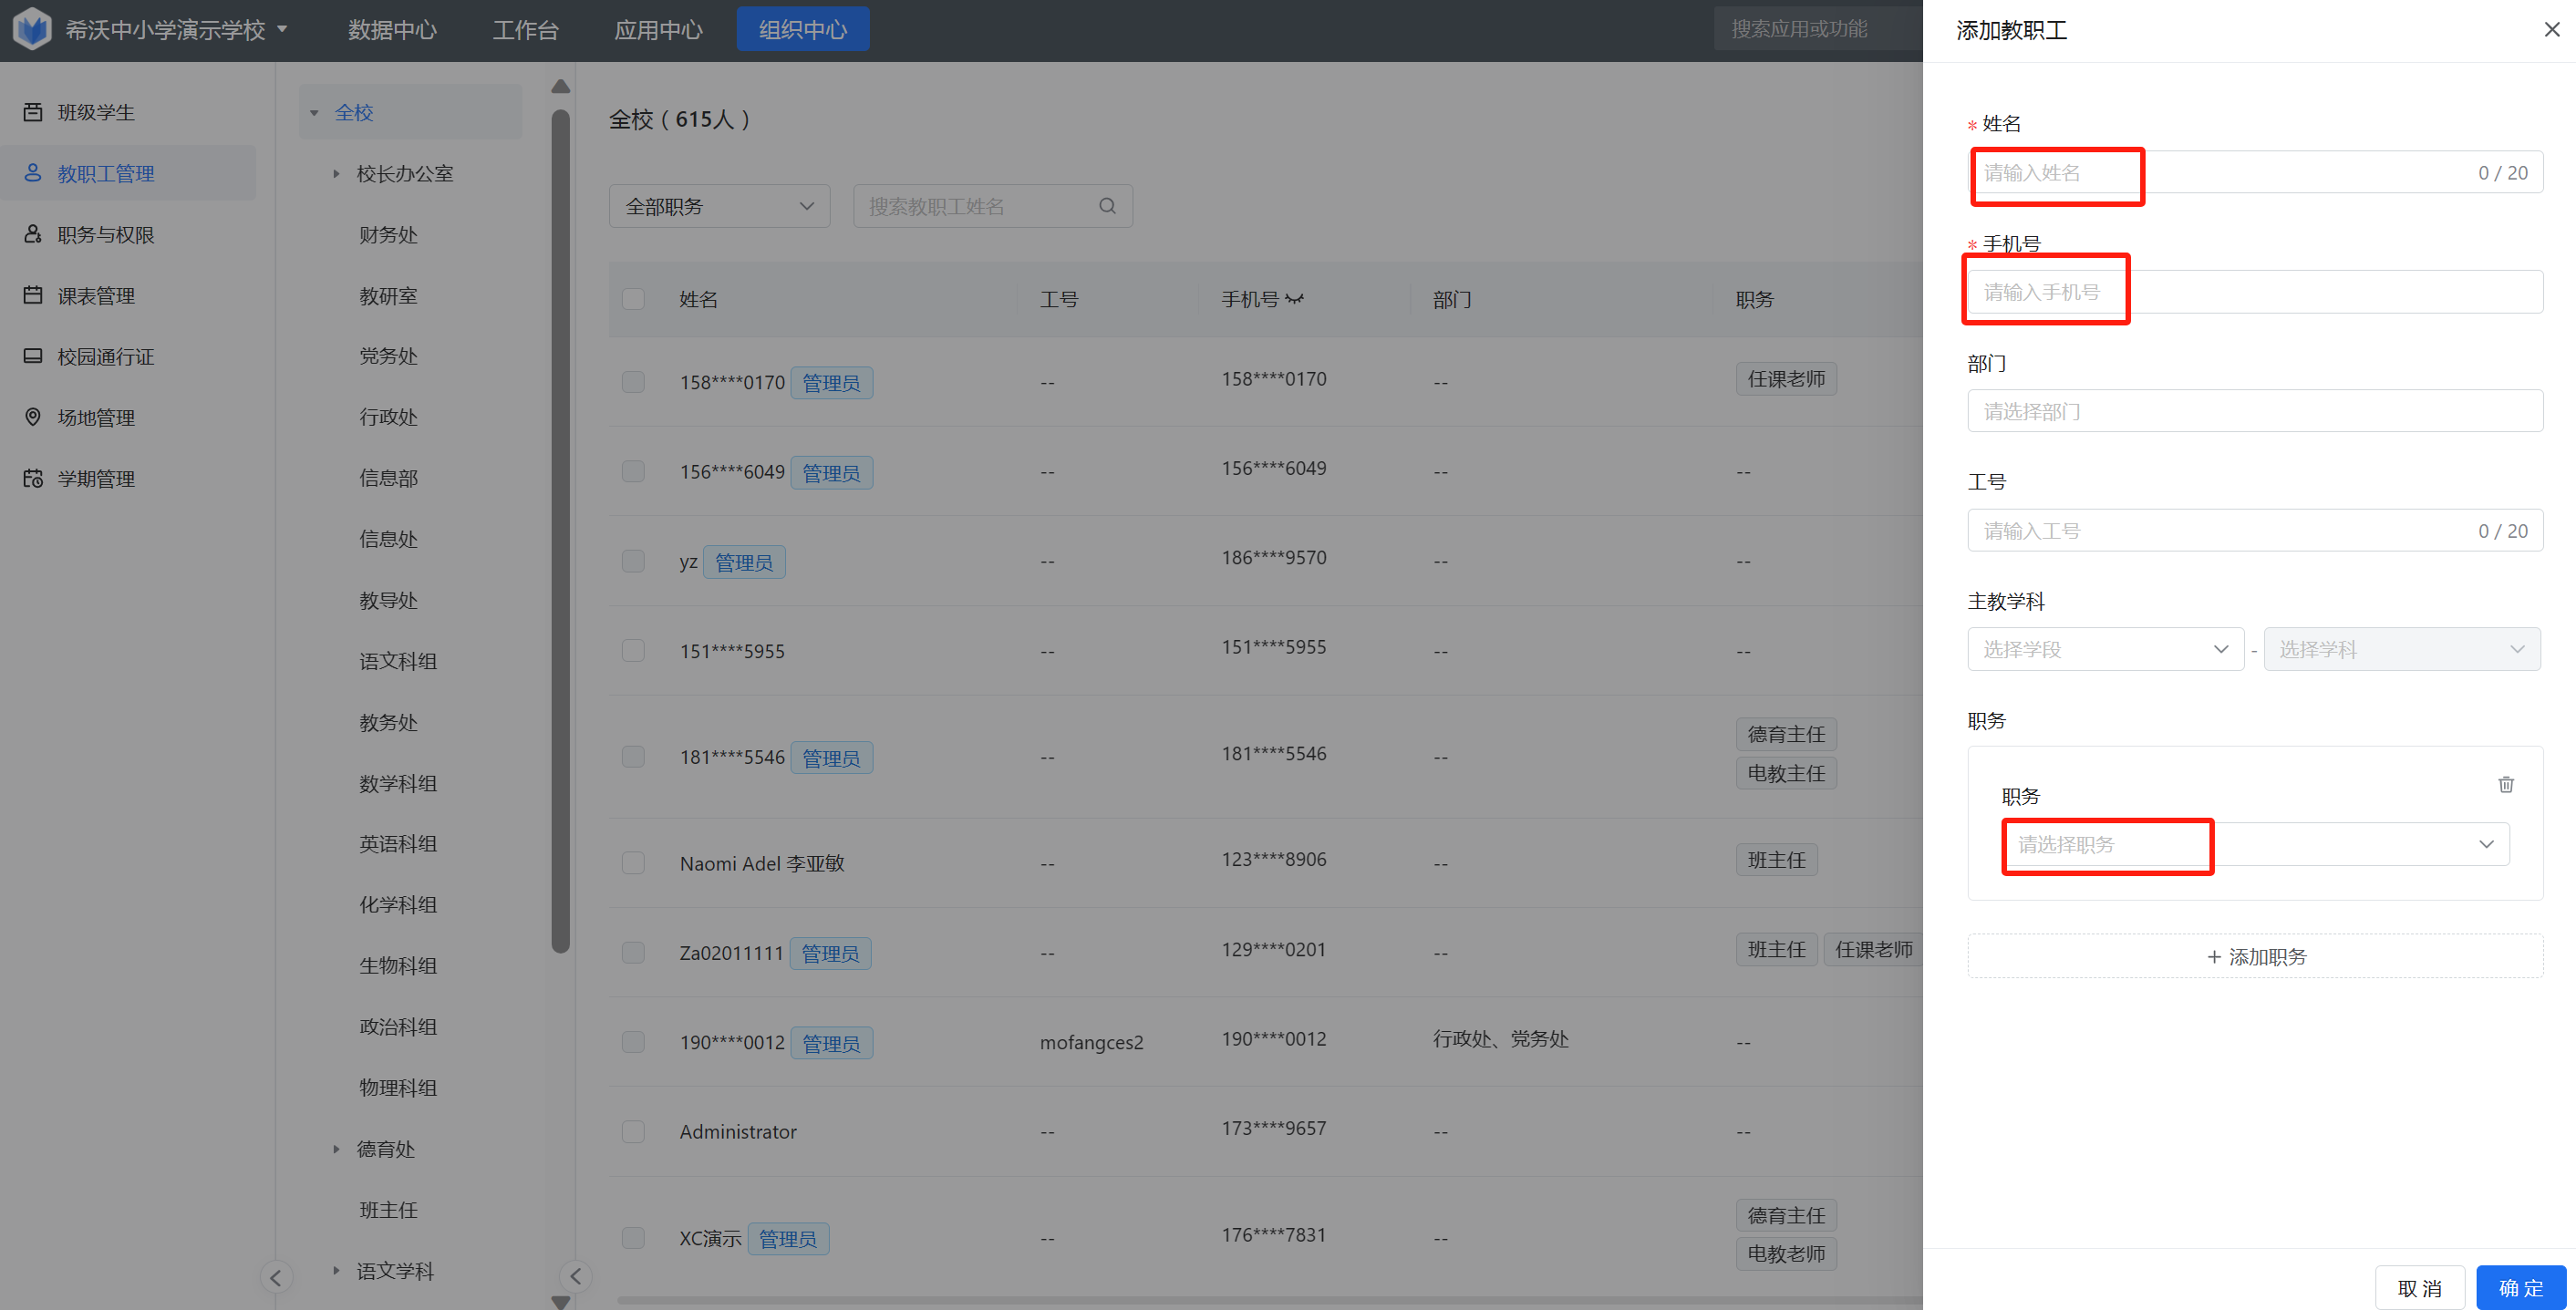This screenshot has width=2576, height=1310.
Task: Check the 151****5955 row checkbox
Action: pos(633,650)
